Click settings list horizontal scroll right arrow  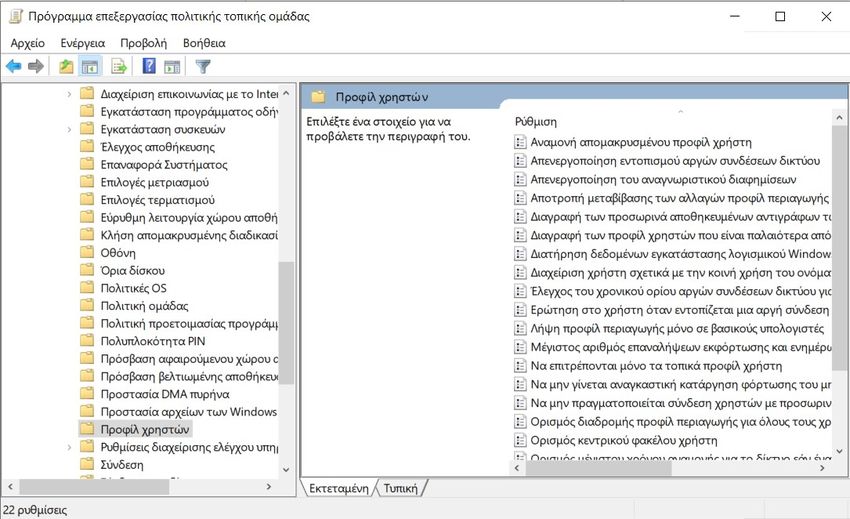pyautogui.click(x=822, y=467)
